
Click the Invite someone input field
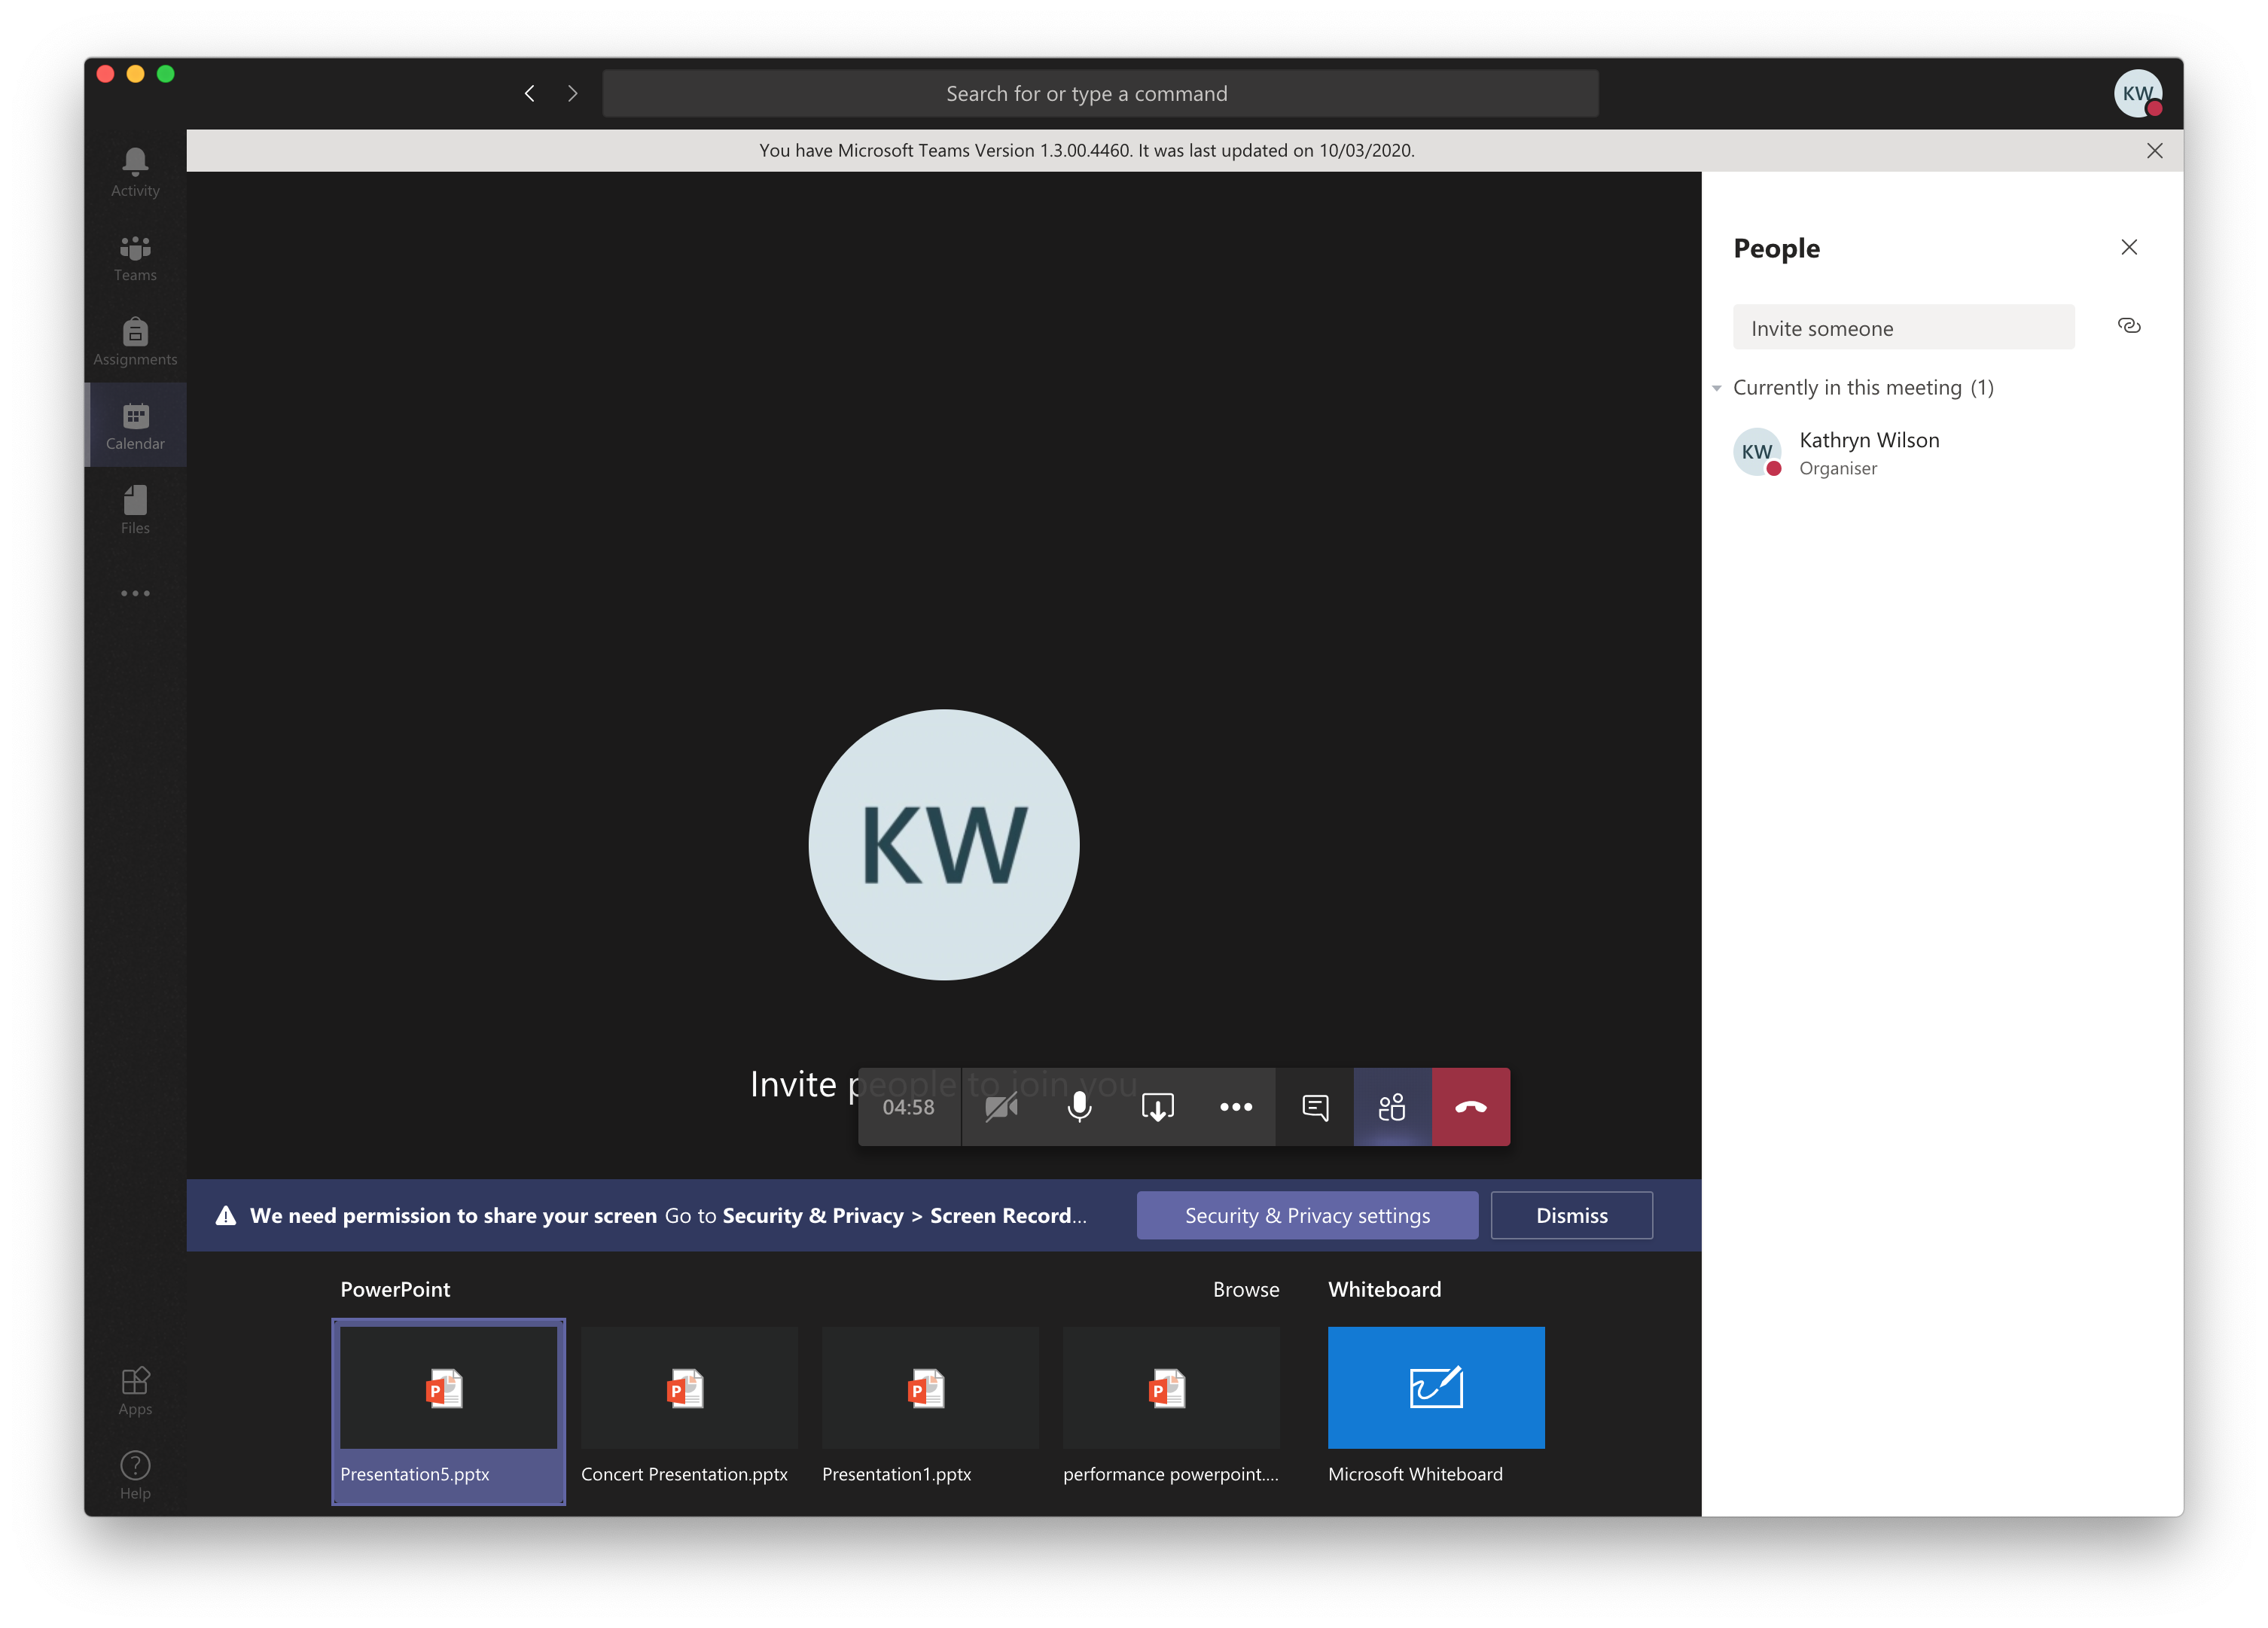(1902, 328)
